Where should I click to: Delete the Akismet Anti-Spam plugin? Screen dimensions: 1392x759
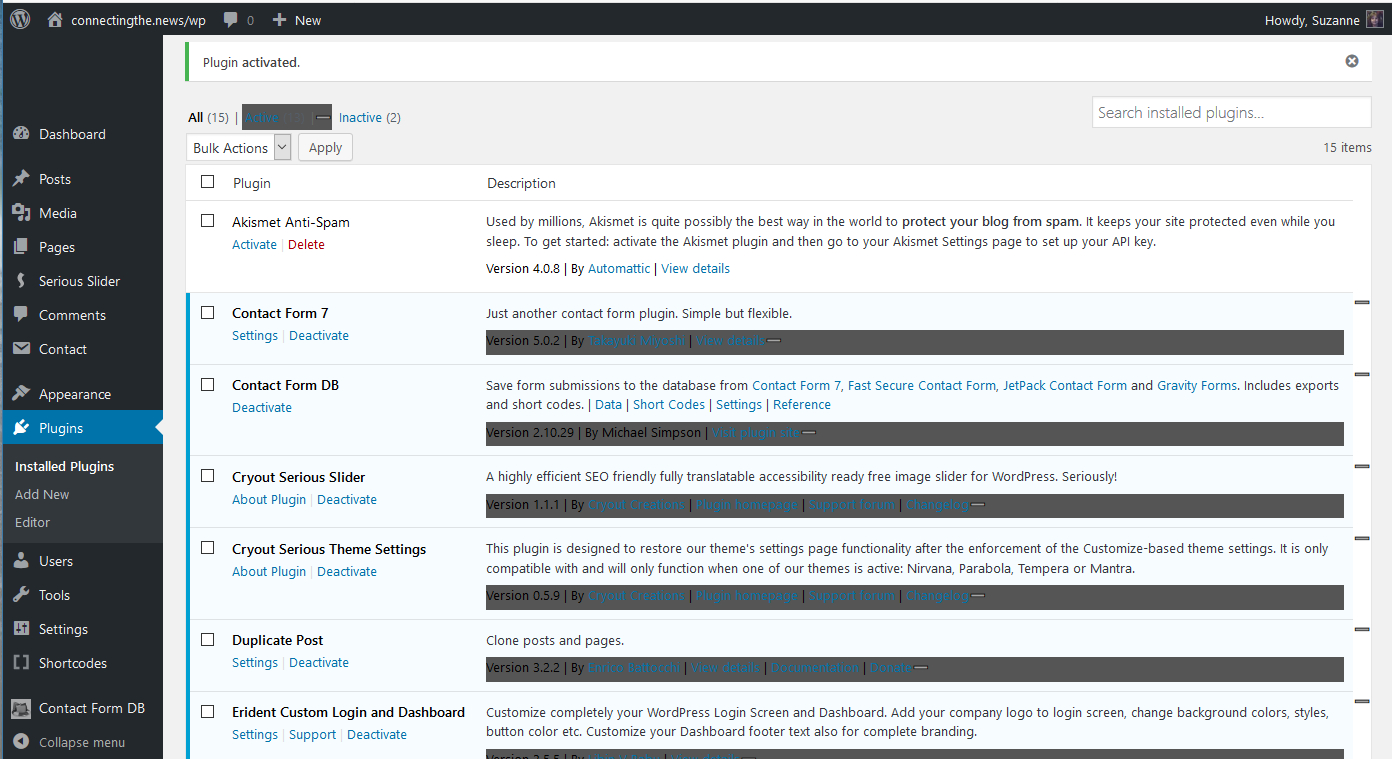click(x=306, y=244)
